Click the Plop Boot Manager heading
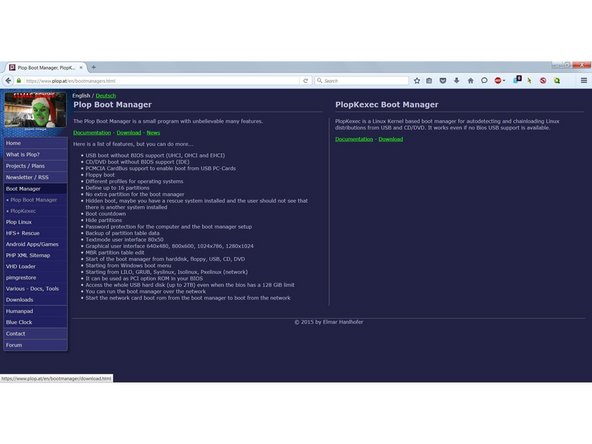The image size is (592, 444). pos(113,105)
